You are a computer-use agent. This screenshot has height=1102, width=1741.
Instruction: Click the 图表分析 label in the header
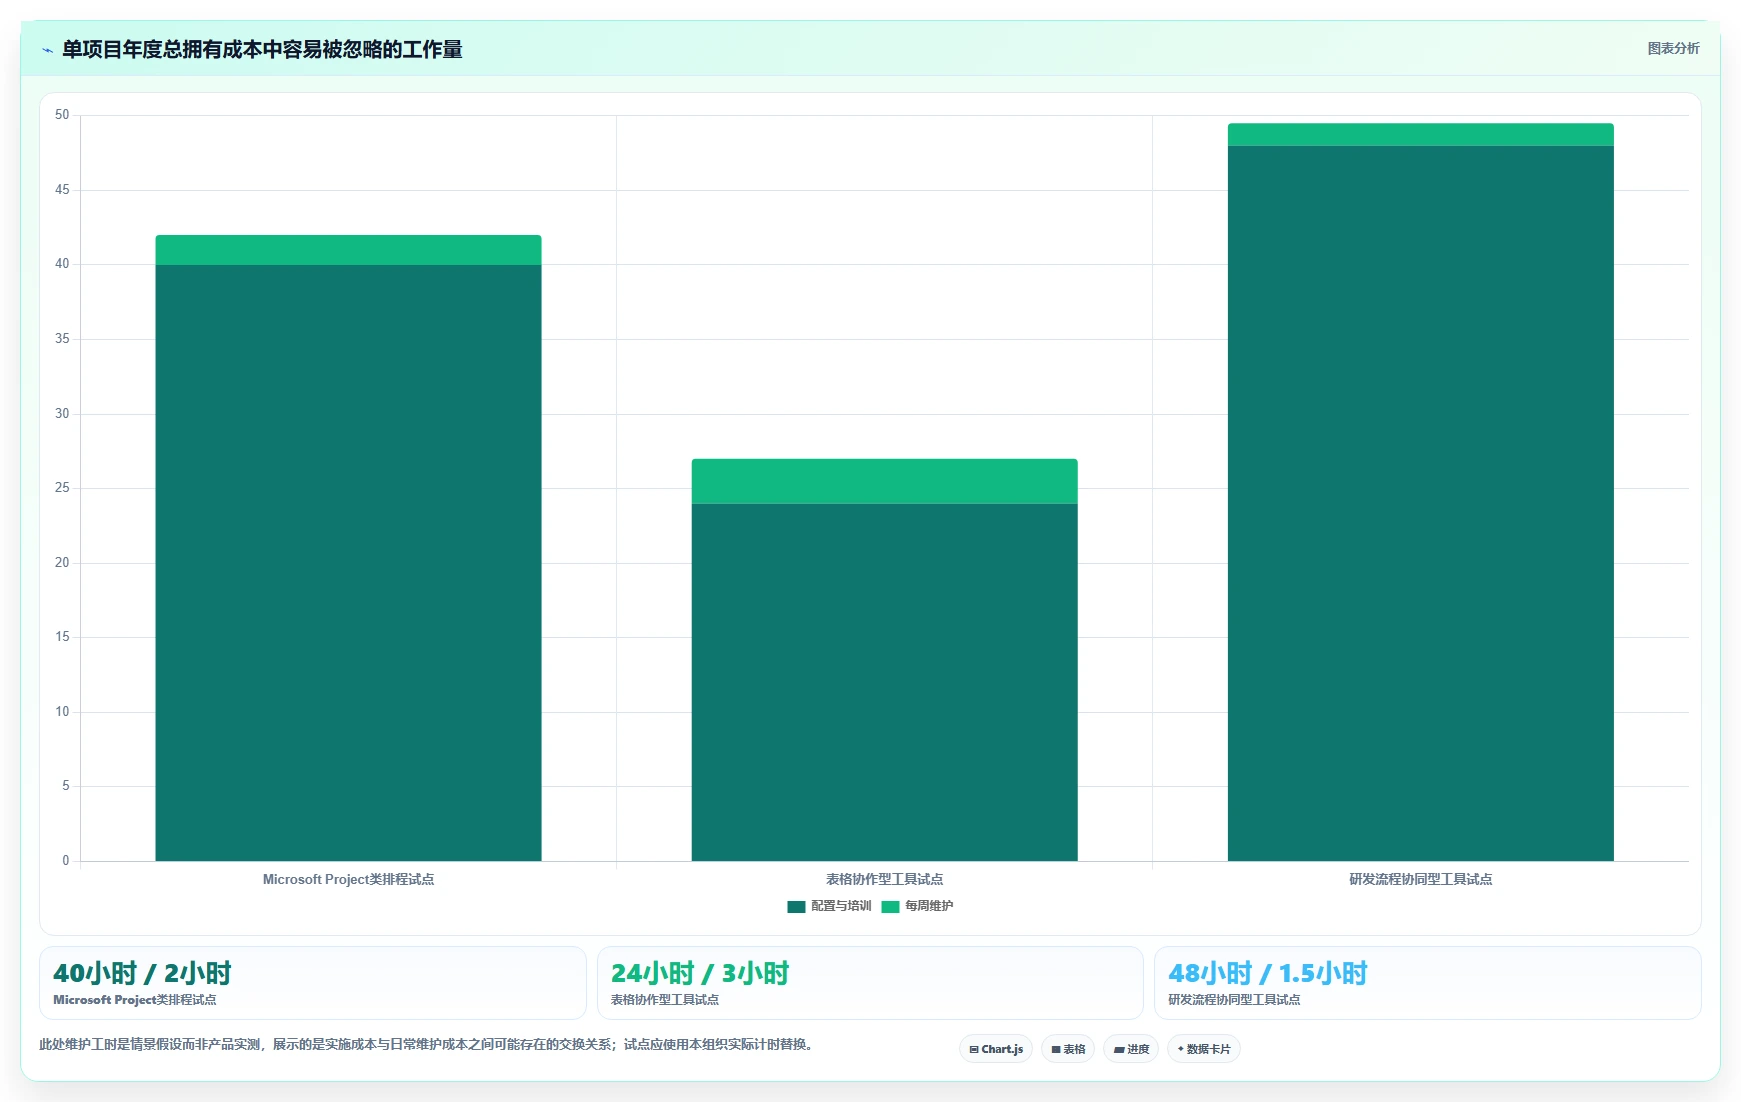tap(1673, 48)
